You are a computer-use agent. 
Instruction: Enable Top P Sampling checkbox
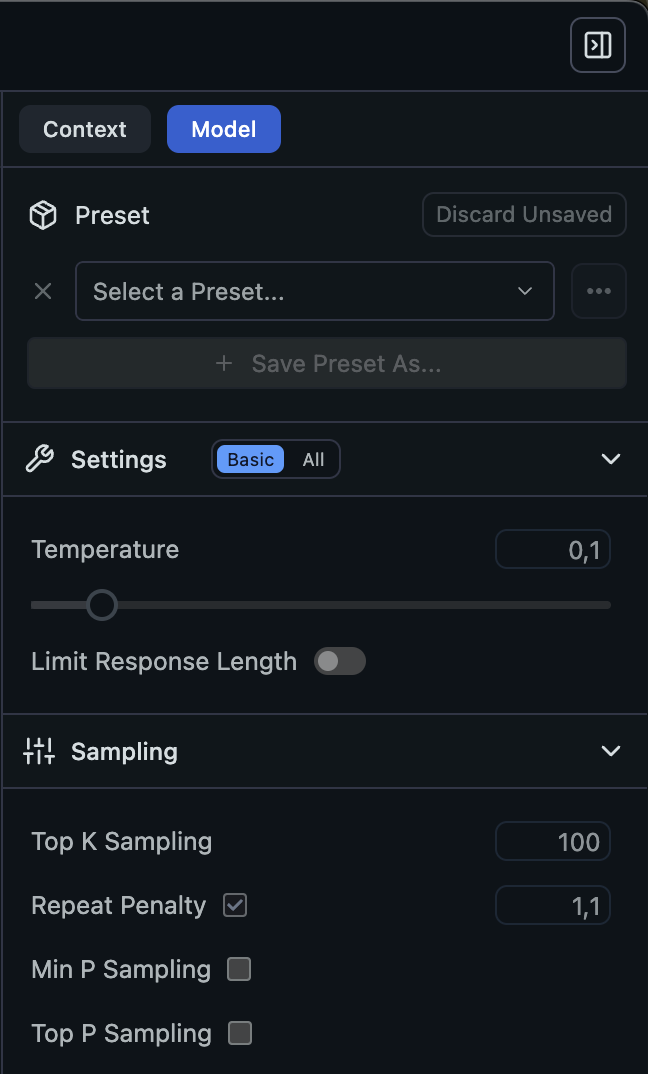[x=240, y=1033]
